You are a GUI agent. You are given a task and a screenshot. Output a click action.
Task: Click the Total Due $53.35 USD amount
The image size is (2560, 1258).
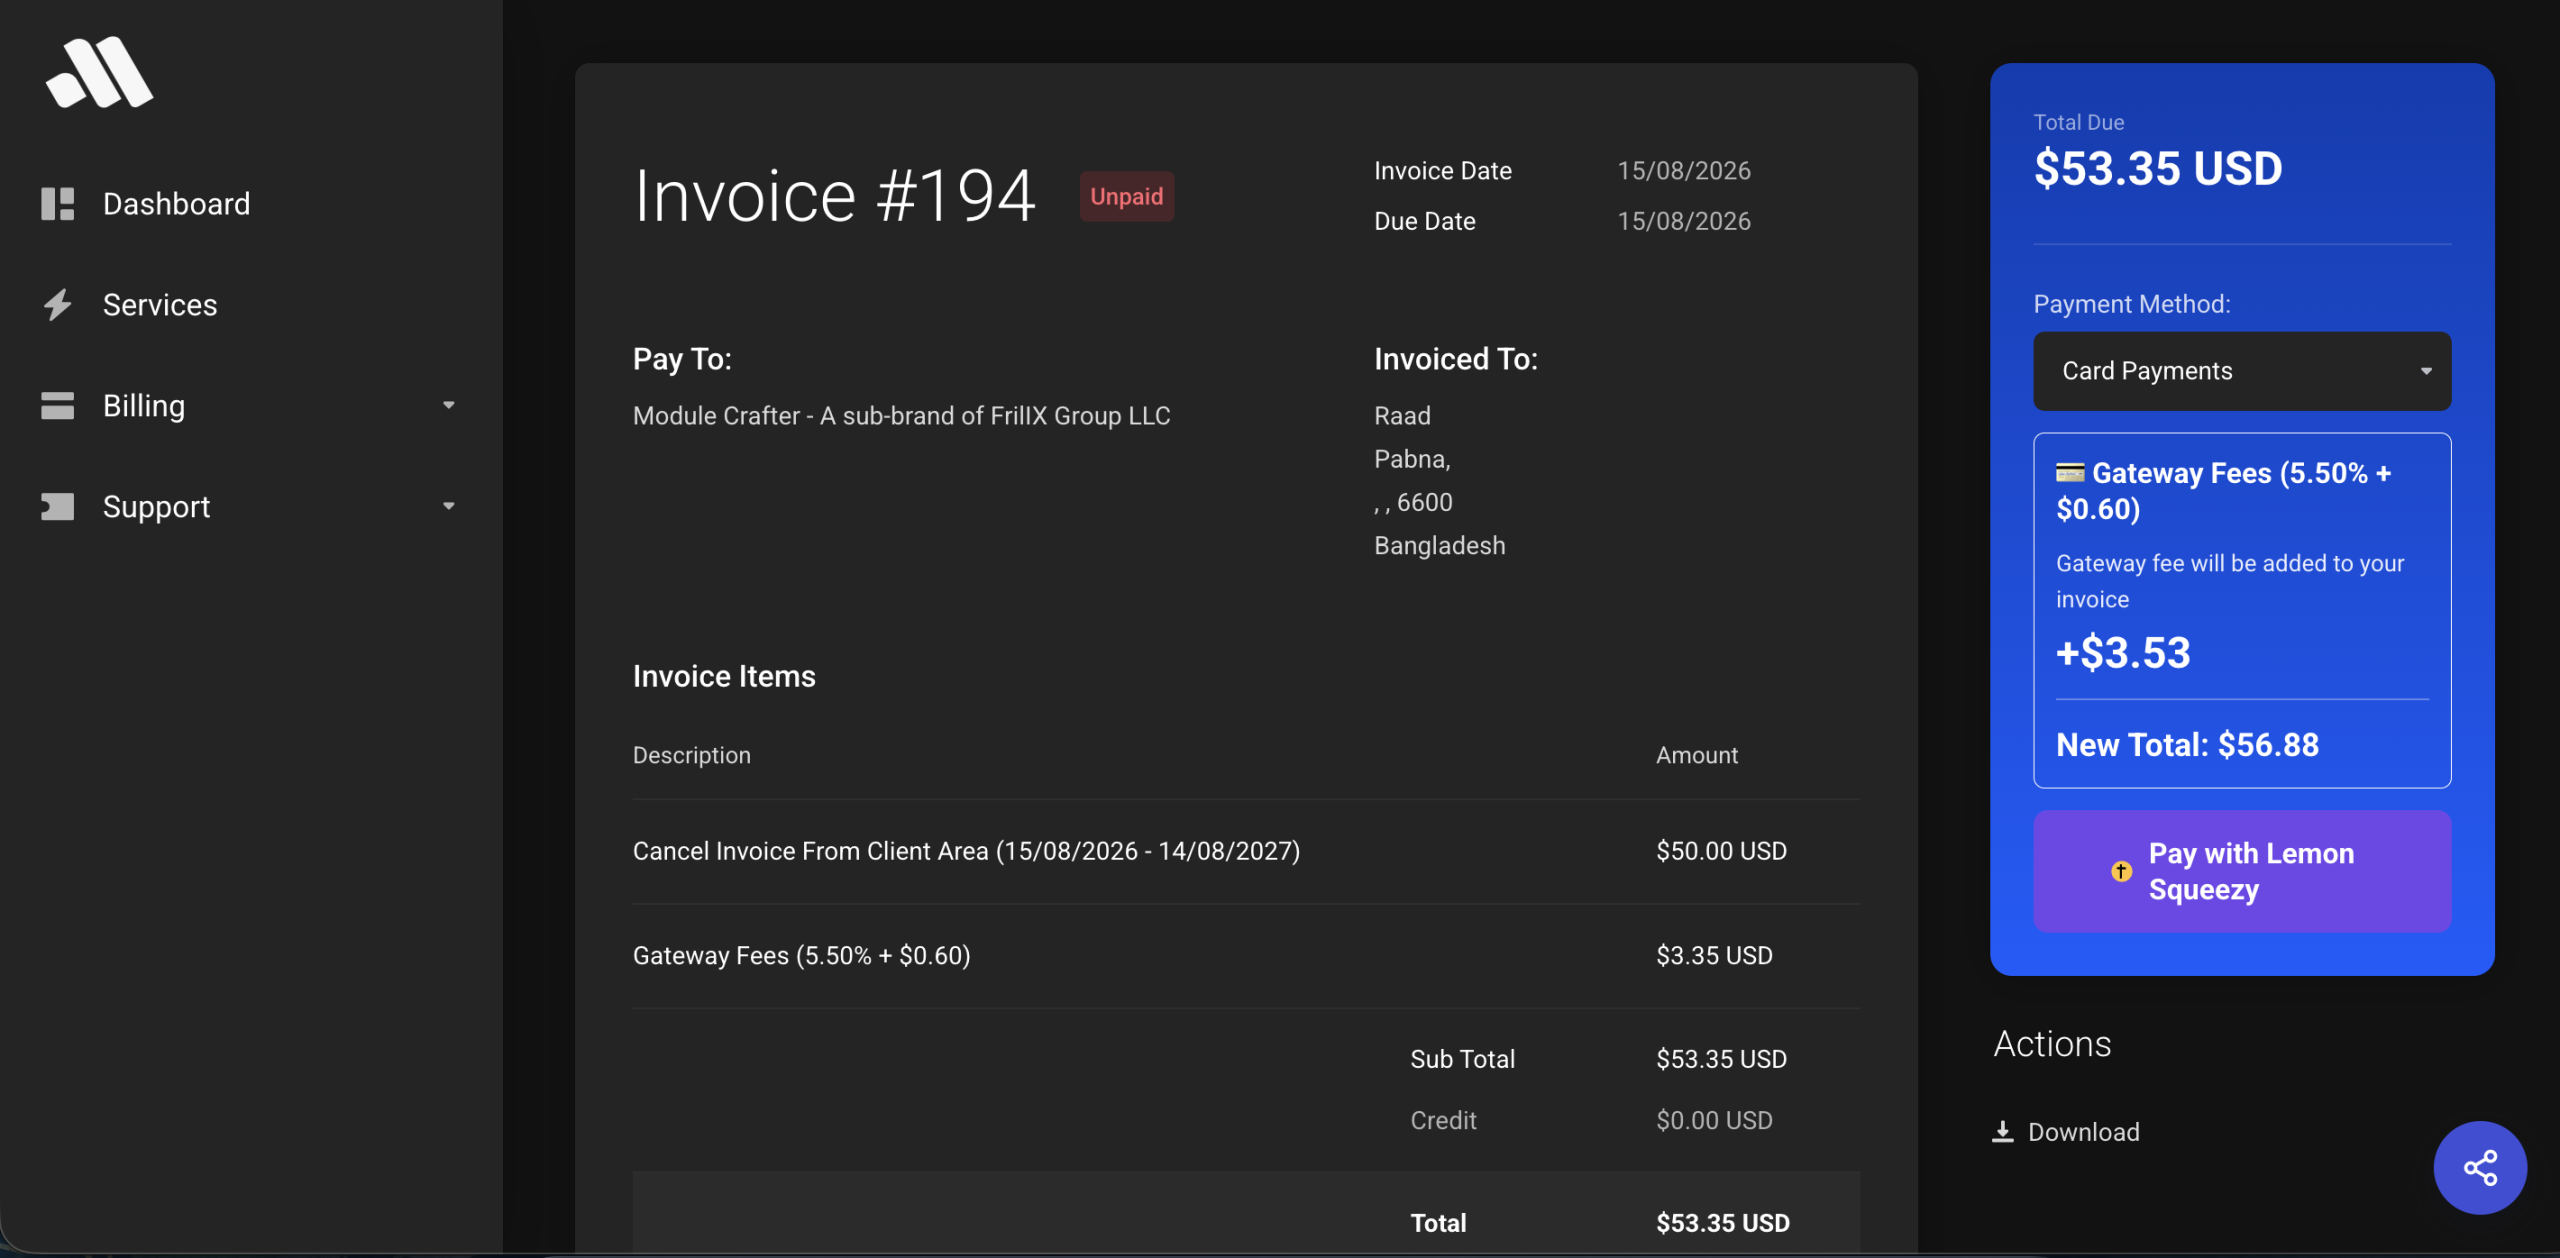(2158, 168)
